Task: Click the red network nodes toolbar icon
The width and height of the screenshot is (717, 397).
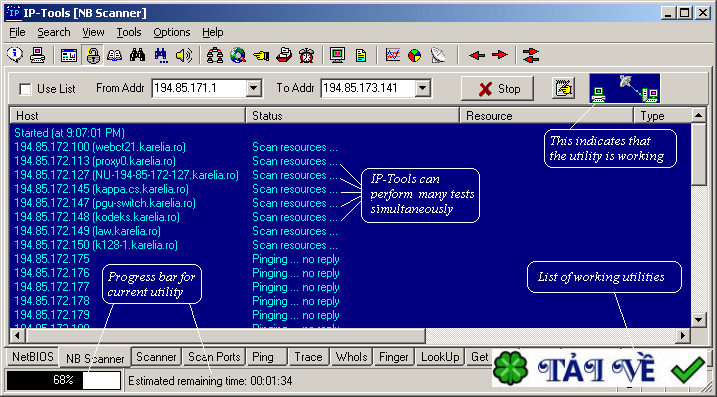Action: point(215,55)
